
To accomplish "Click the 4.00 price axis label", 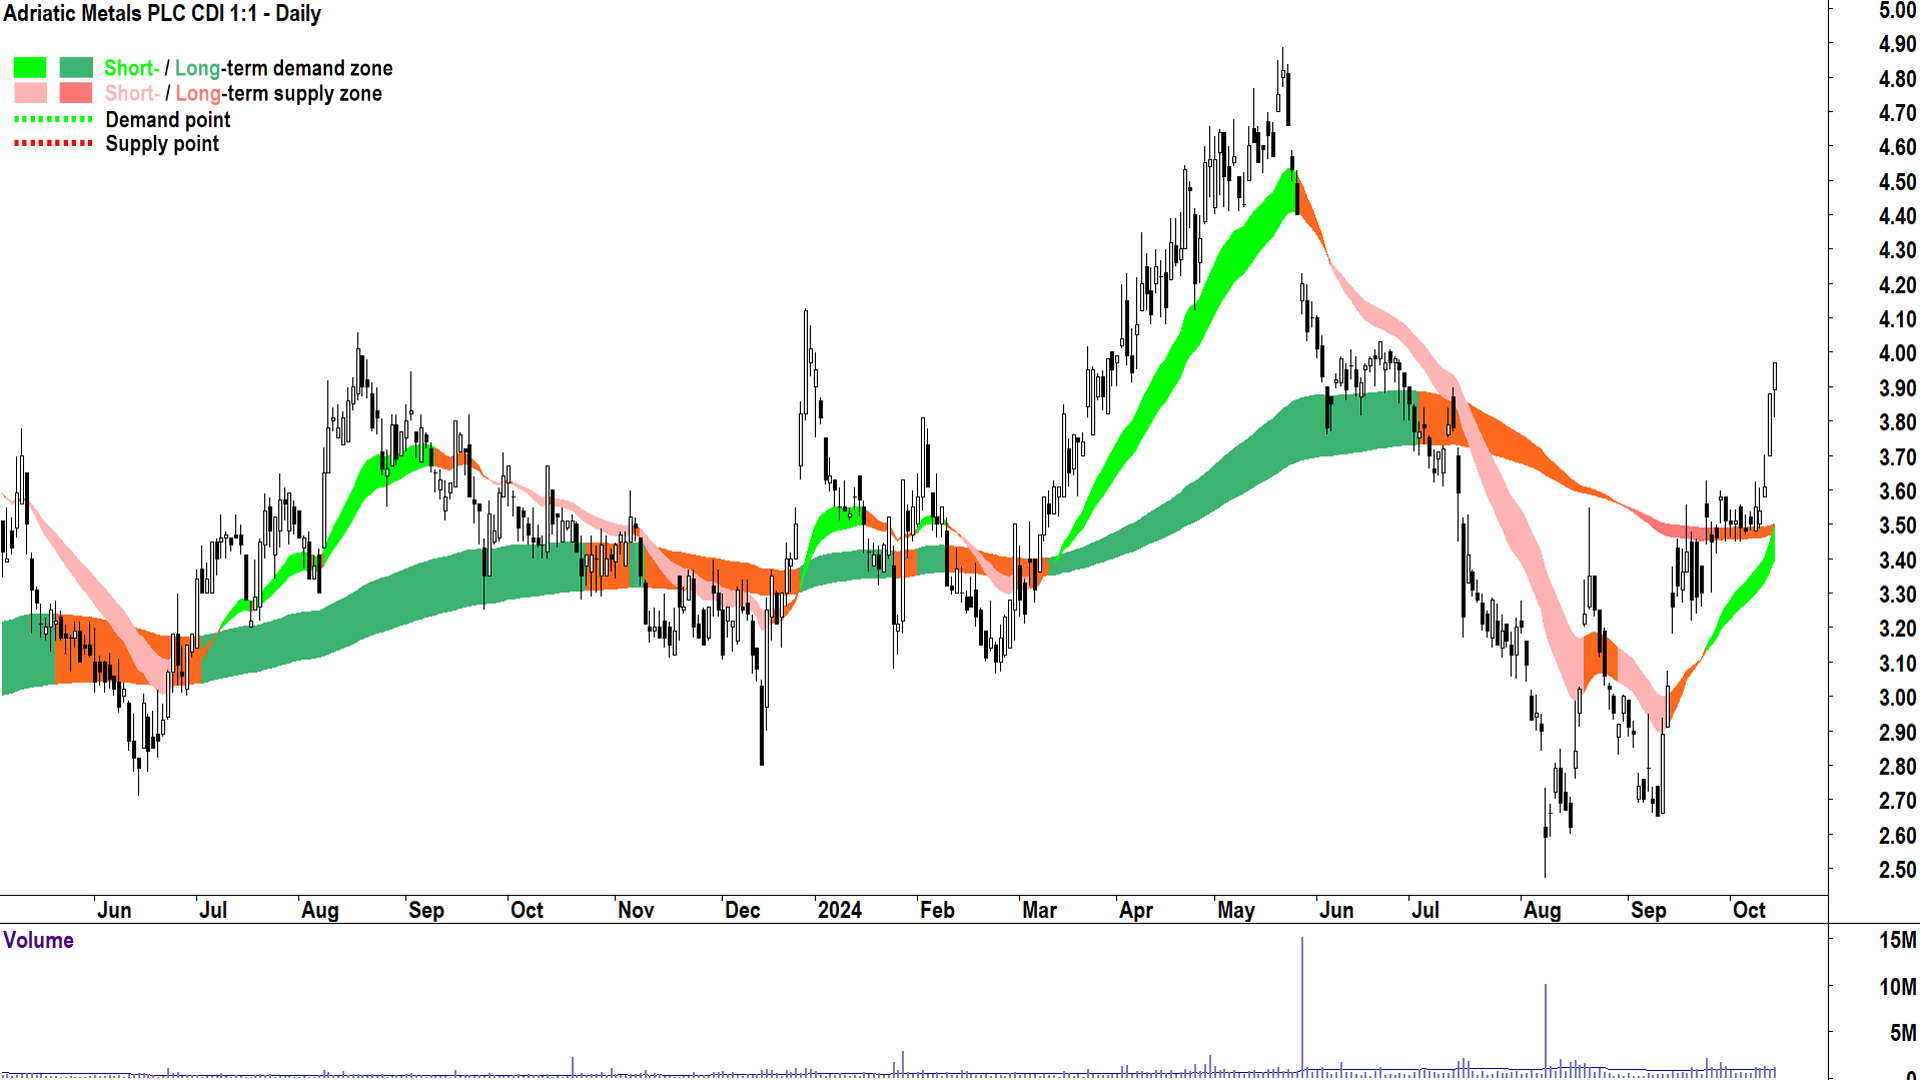I will coord(1897,353).
